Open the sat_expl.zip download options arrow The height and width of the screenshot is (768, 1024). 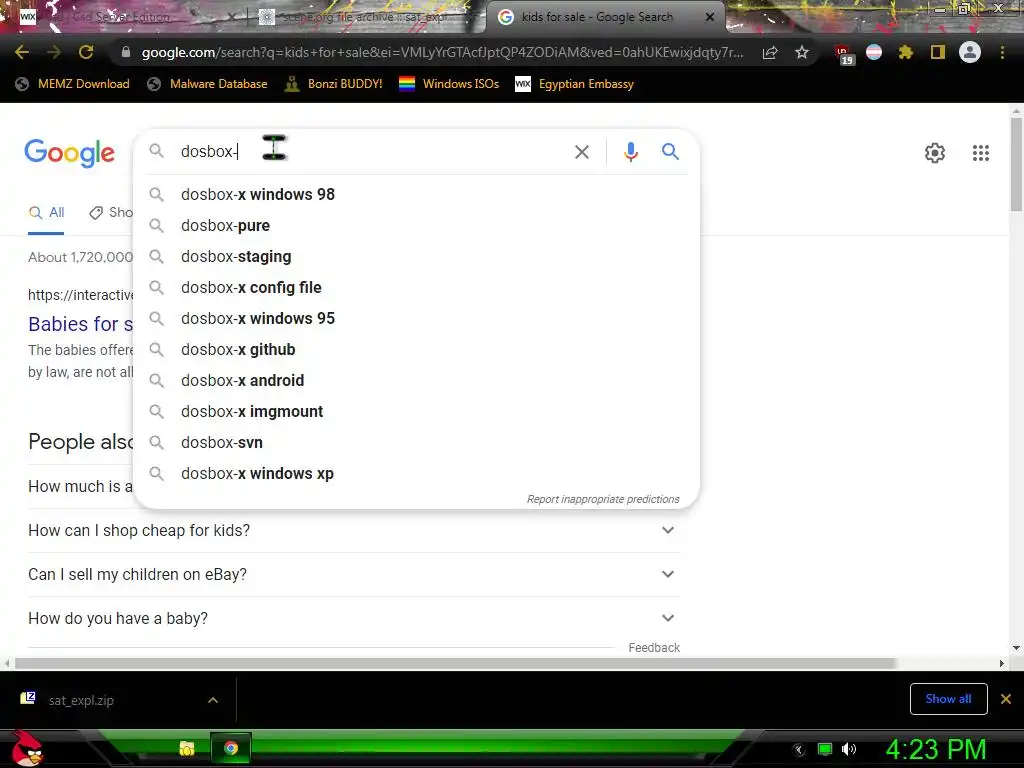click(x=213, y=700)
